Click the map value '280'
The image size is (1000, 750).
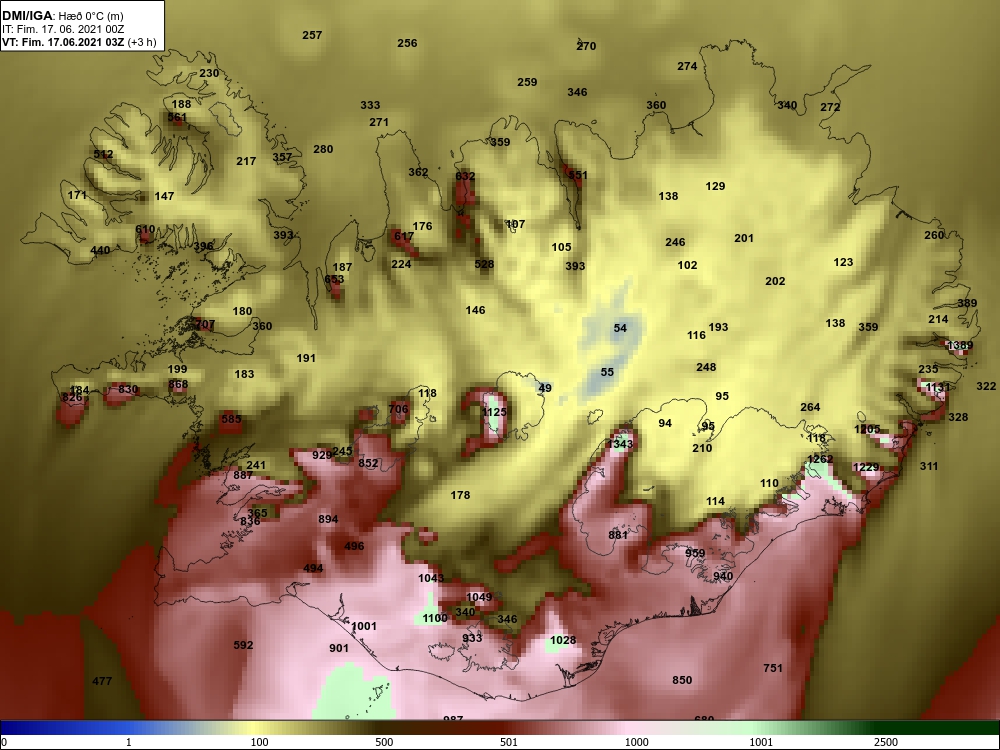click(x=323, y=149)
